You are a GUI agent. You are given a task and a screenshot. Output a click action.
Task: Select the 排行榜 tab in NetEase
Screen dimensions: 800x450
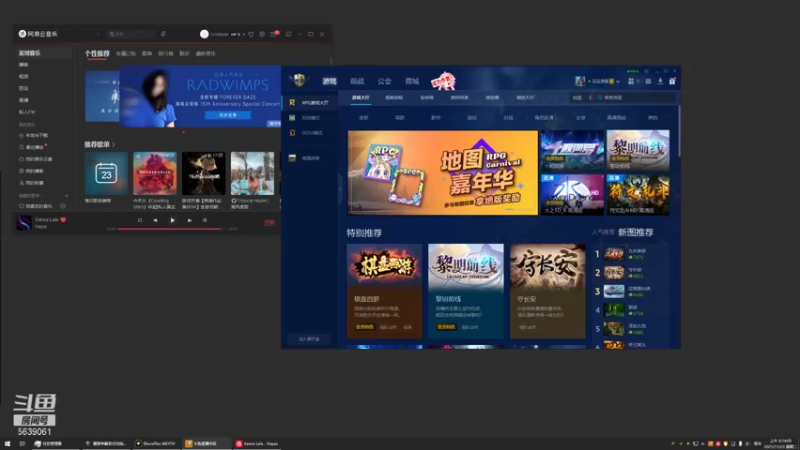165,54
